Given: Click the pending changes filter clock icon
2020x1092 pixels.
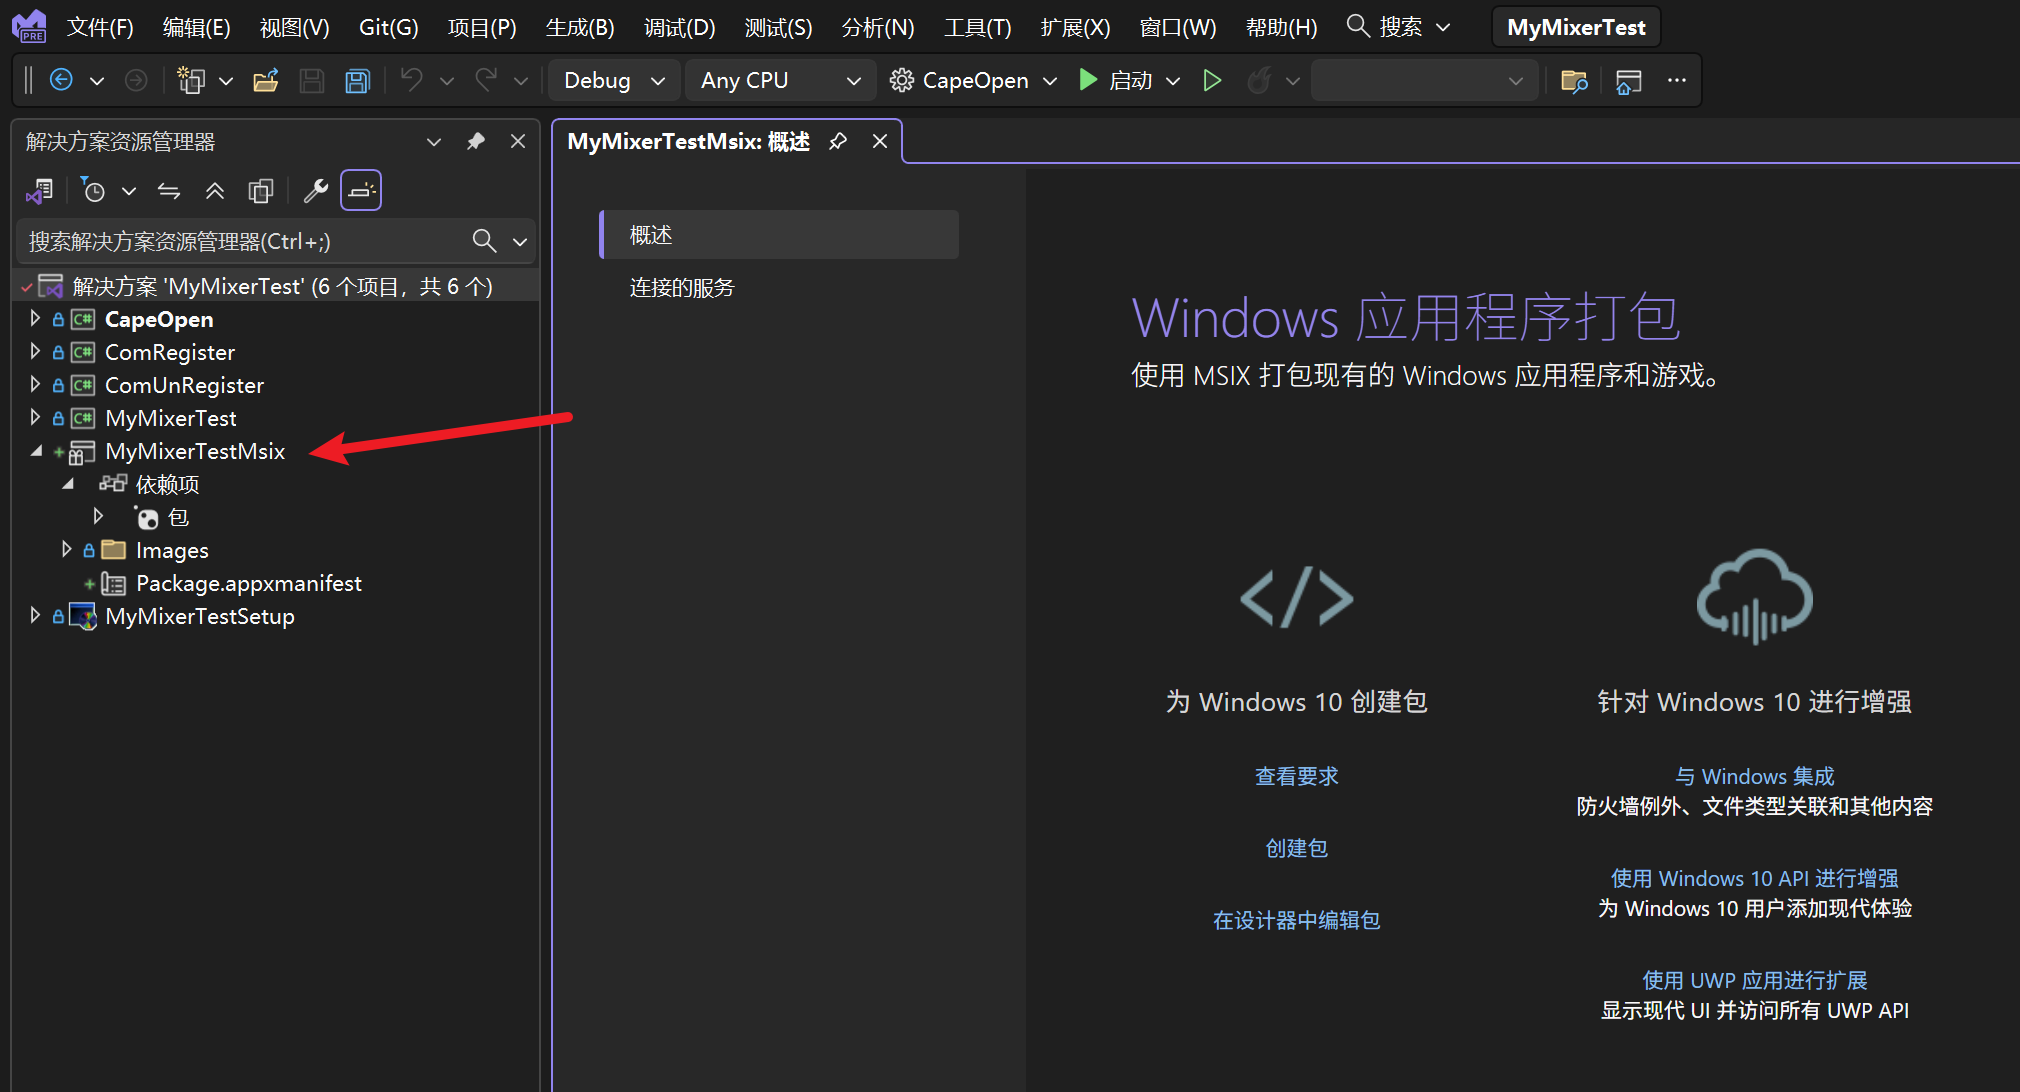Looking at the screenshot, I should click(x=93, y=190).
